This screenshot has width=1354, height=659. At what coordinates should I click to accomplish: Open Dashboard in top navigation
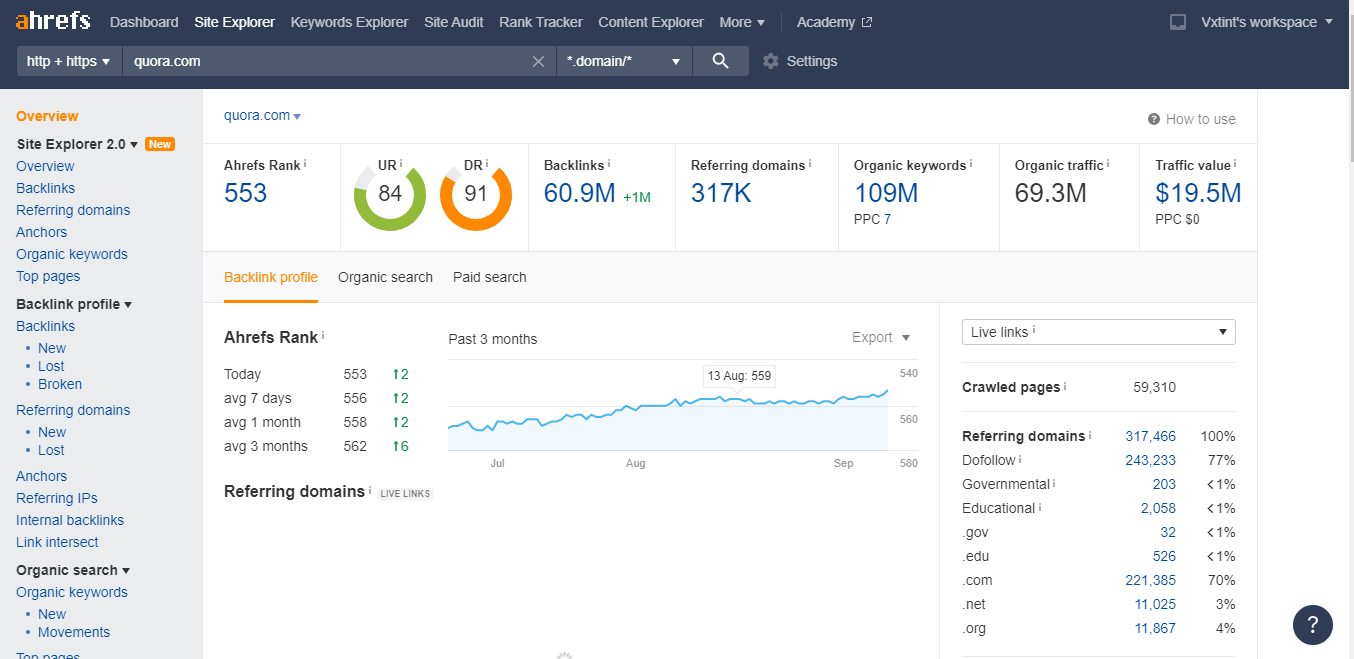pyautogui.click(x=144, y=22)
